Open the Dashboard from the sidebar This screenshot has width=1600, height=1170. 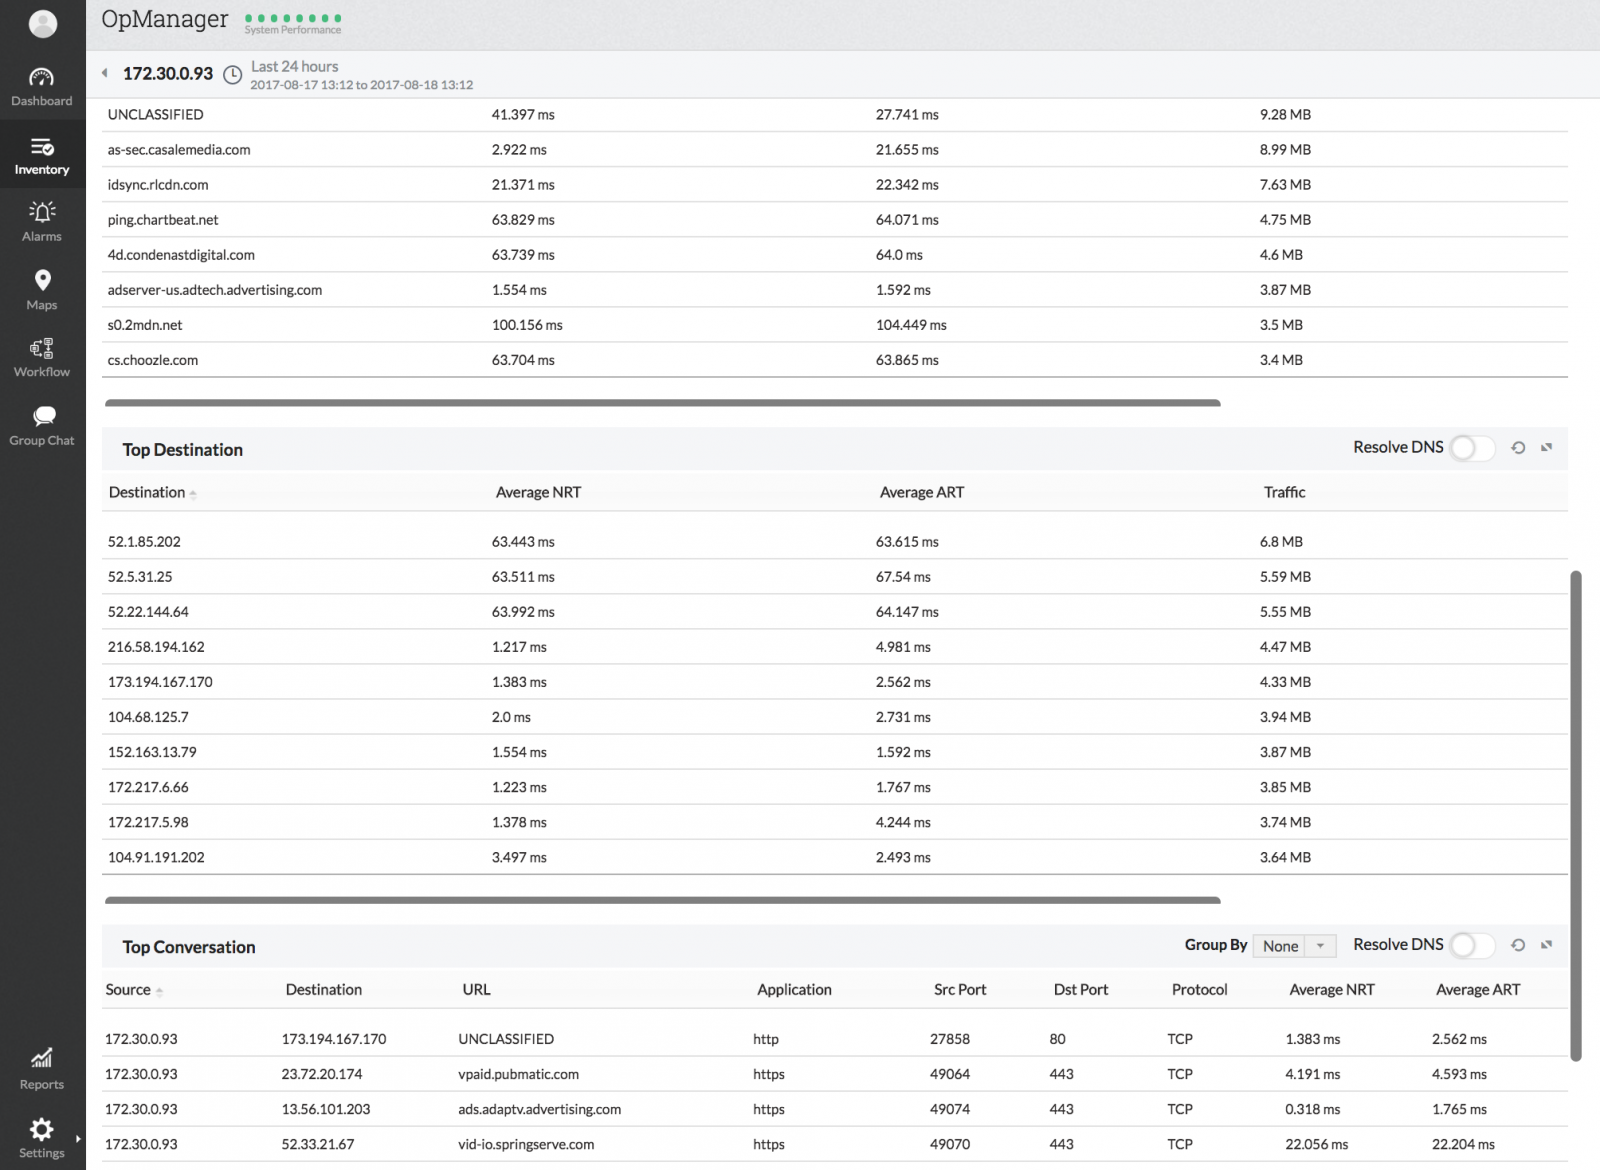point(42,87)
